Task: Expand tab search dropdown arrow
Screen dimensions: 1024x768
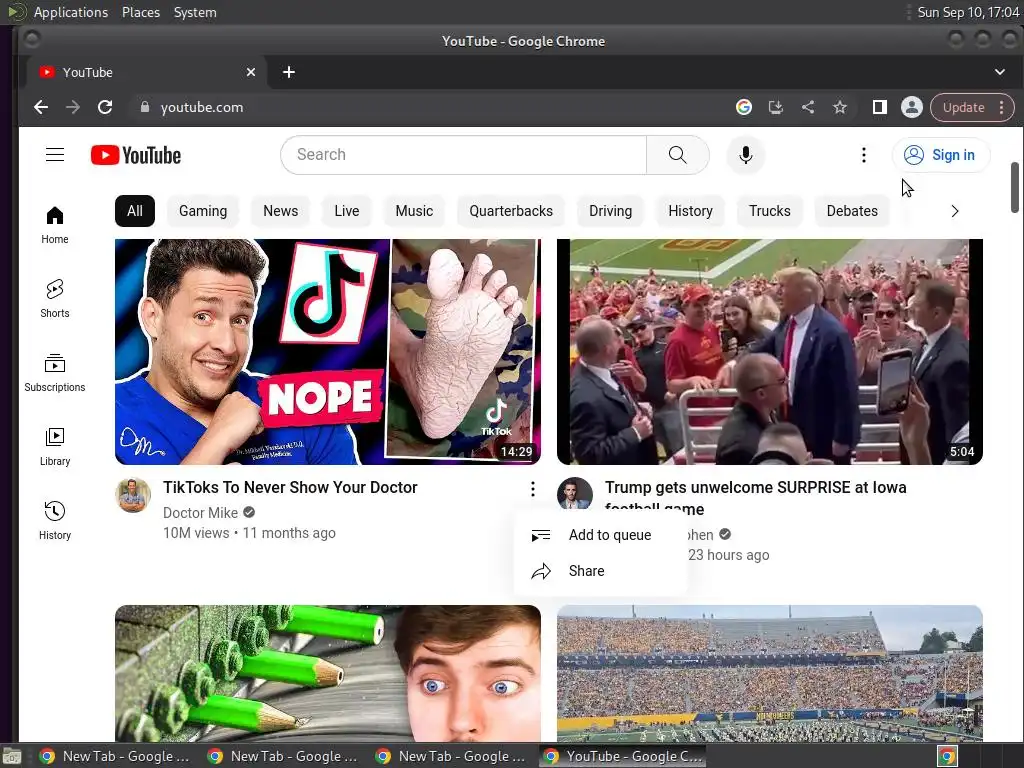Action: tap(1000, 72)
